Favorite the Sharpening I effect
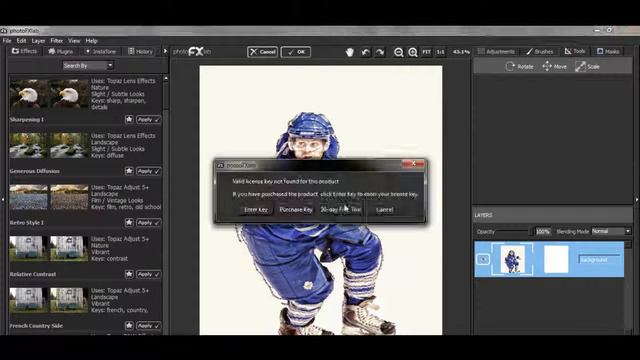This screenshot has width=640, height=360. 129,120
